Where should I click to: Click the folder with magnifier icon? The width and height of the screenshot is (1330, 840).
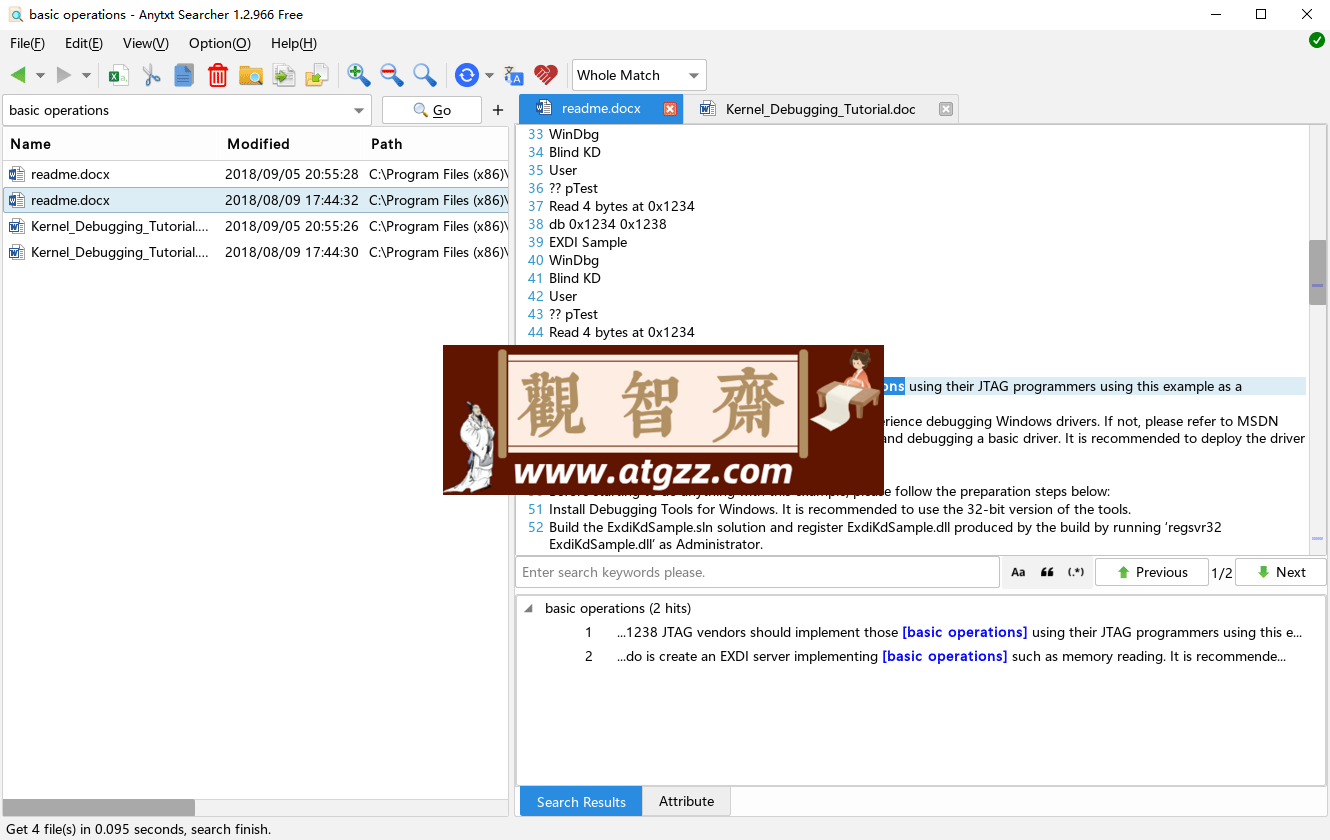(x=250, y=75)
